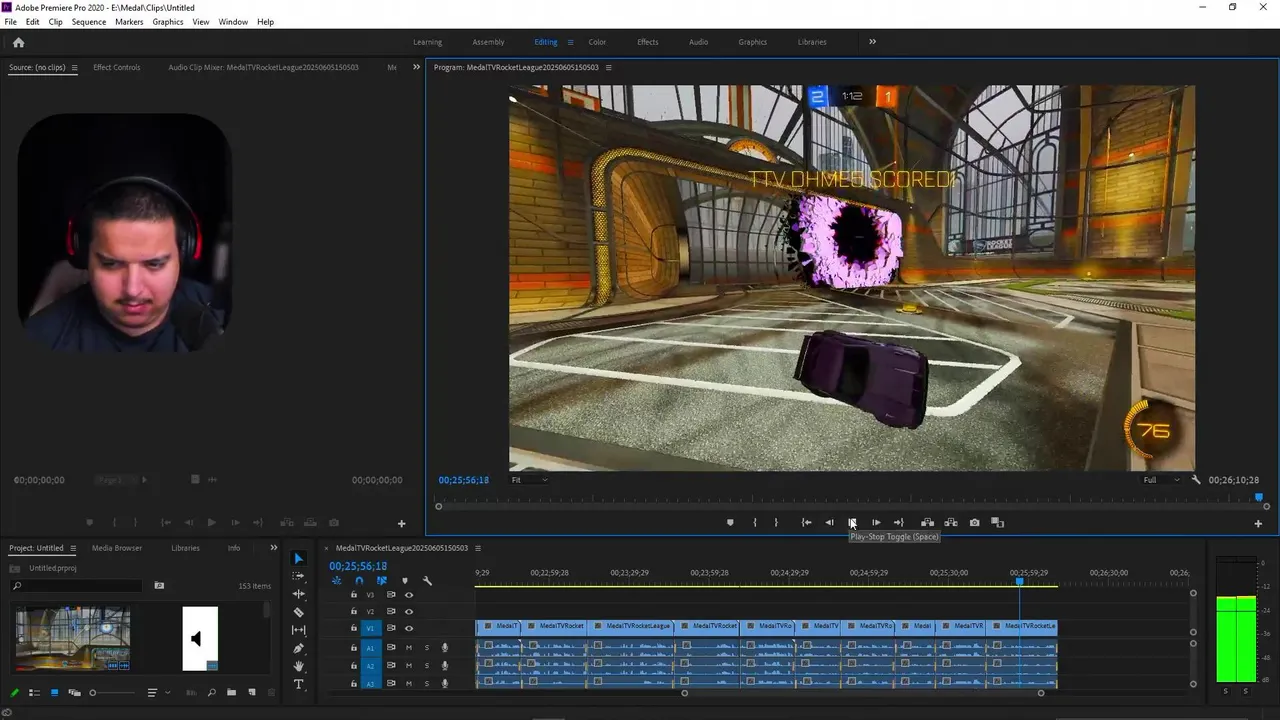This screenshot has height=720, width=1280.
Task: Mute audio track A1
Action: [408, 648]
